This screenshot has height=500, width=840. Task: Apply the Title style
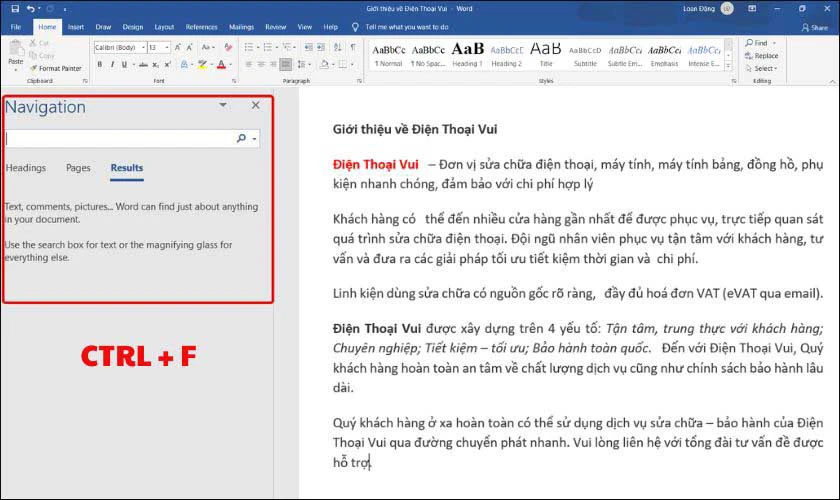(546, 55)
